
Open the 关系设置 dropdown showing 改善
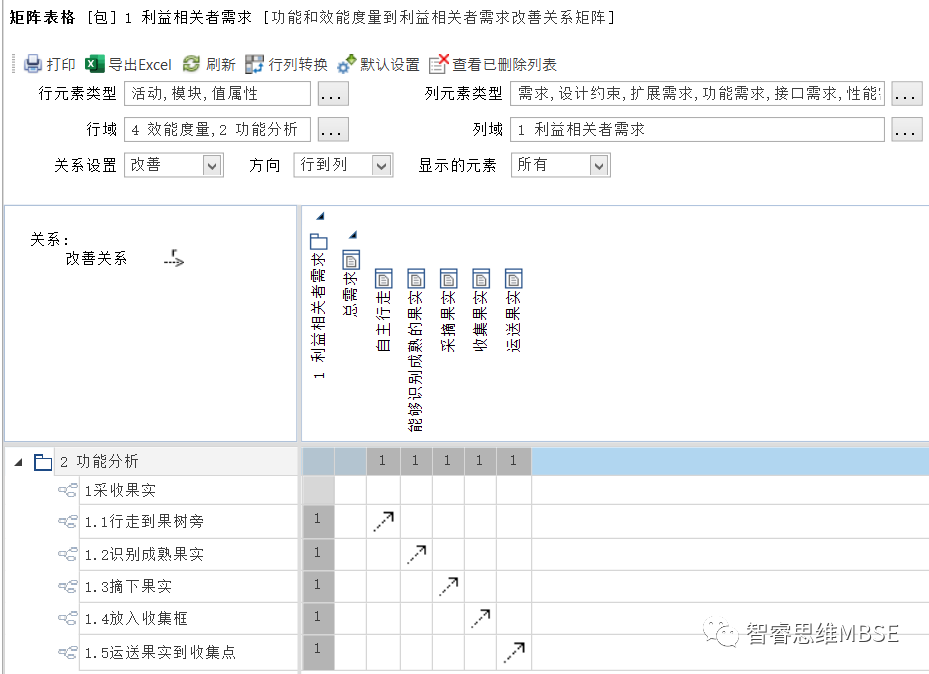[x=214, y=165]
